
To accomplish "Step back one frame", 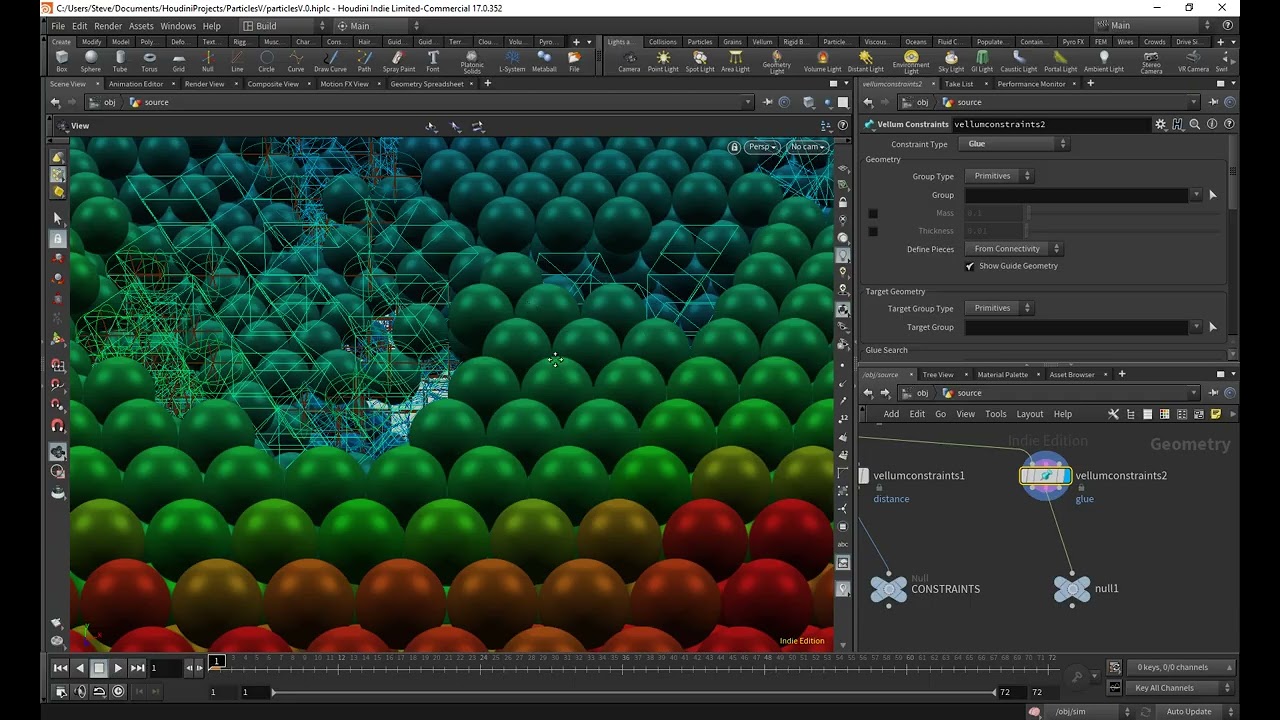I will 190,668.
